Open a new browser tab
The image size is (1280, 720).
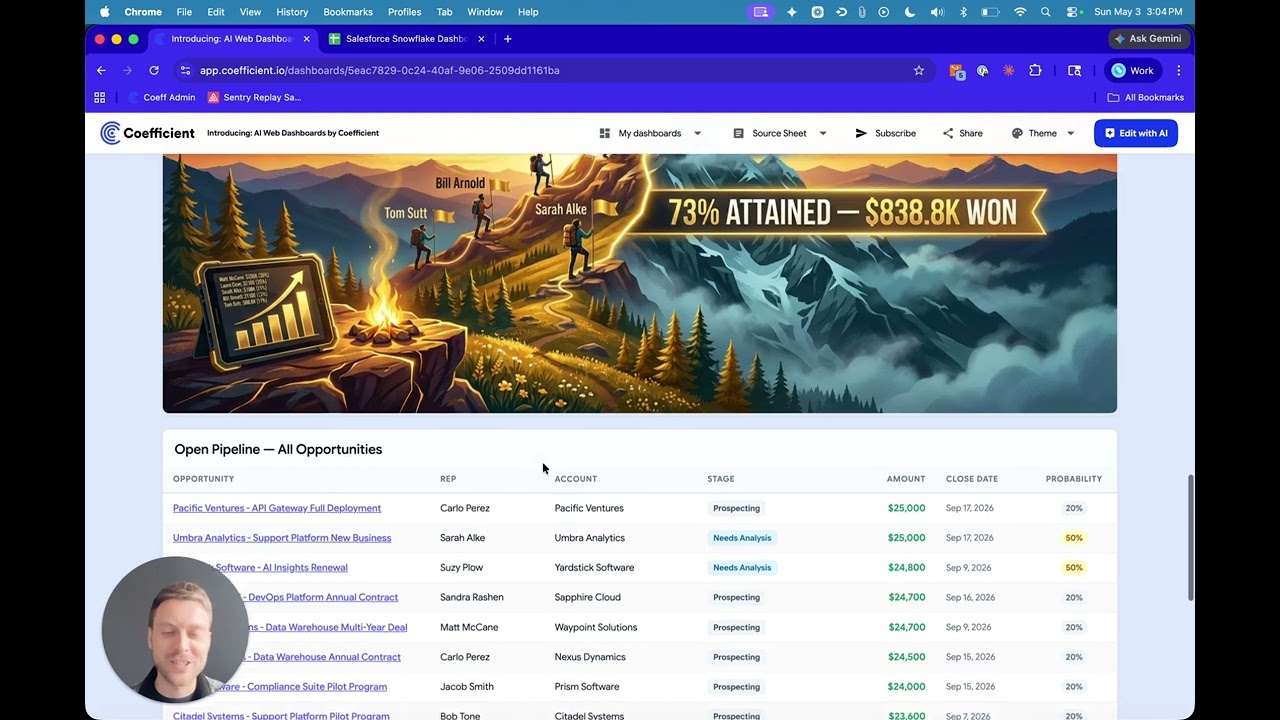(x=508, y=38)
